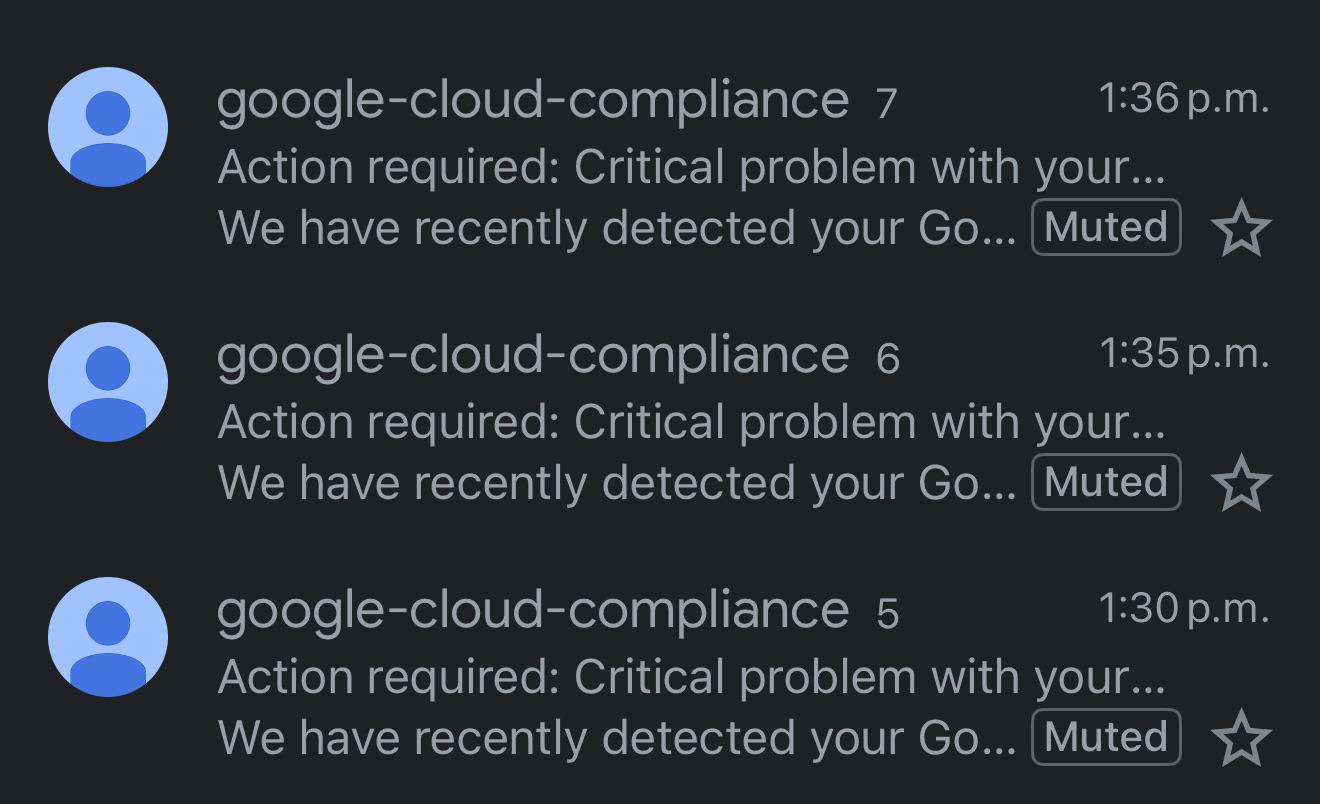Star the 1:30 p.m. google-cloud-compliance email
This screenshot has width=1320, height=804.
pos(1241,739)
